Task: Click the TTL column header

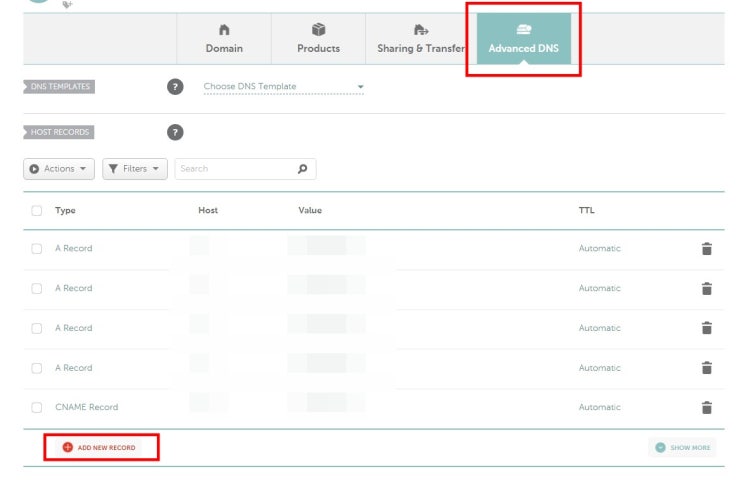Action: point(587,210)
